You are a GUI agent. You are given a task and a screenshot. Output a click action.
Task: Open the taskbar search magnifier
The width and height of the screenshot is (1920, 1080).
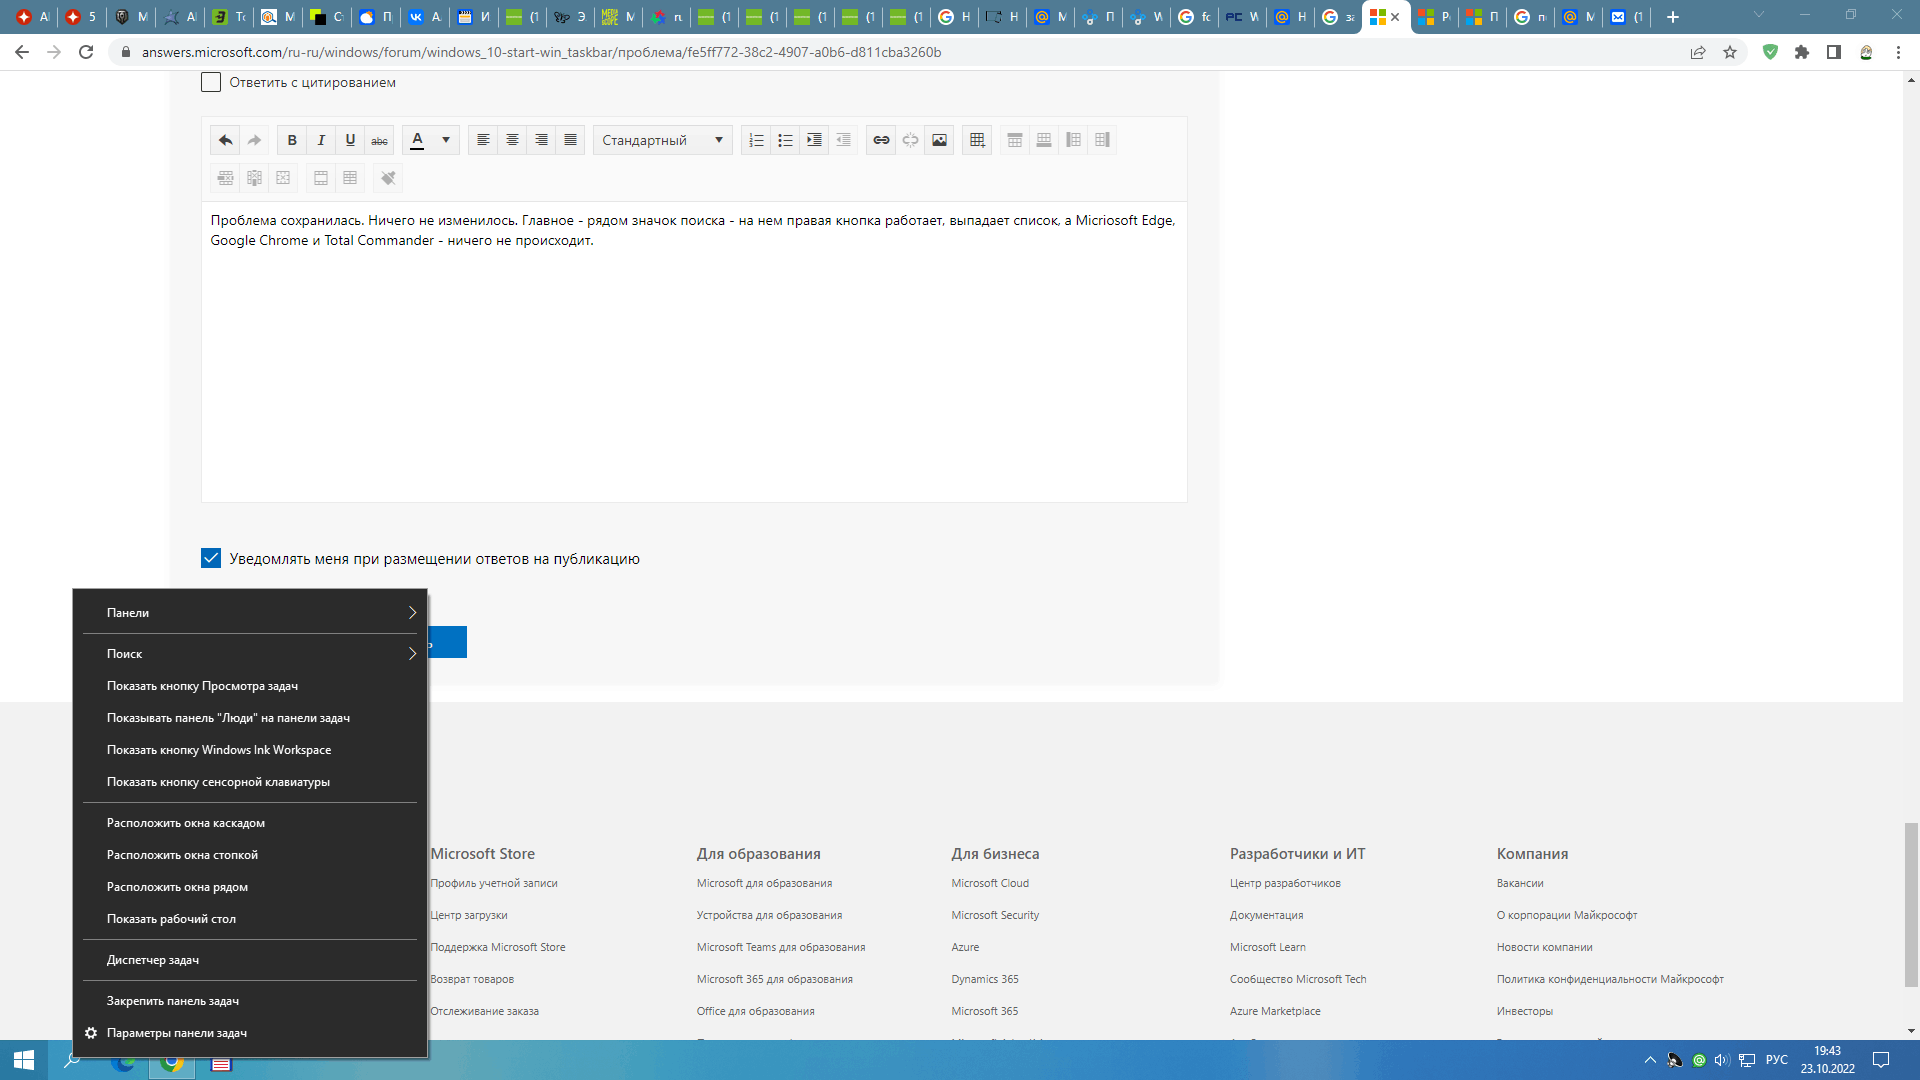coord(72,1060)
